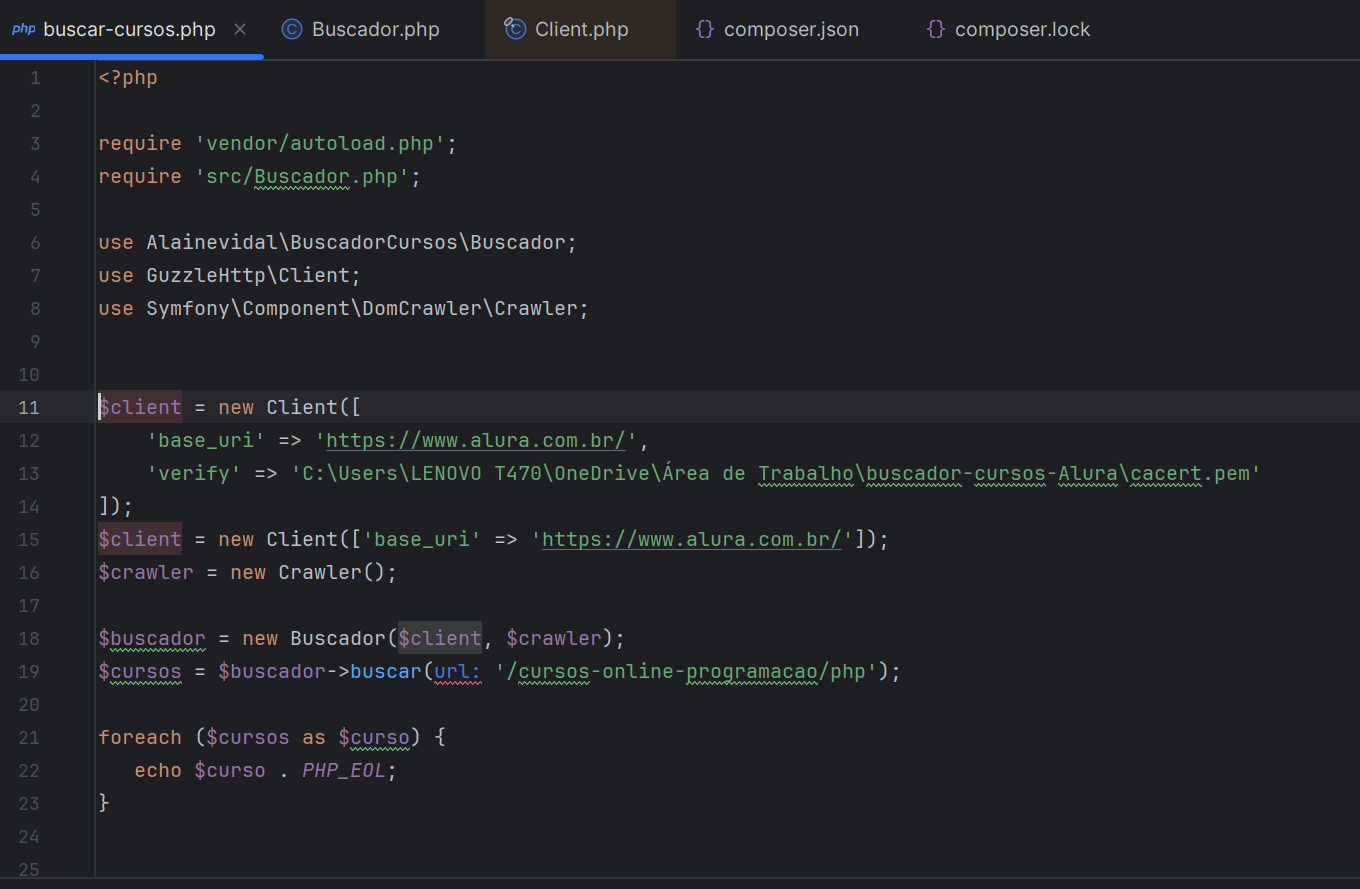Click the url: parameter hint

[458, 671]
